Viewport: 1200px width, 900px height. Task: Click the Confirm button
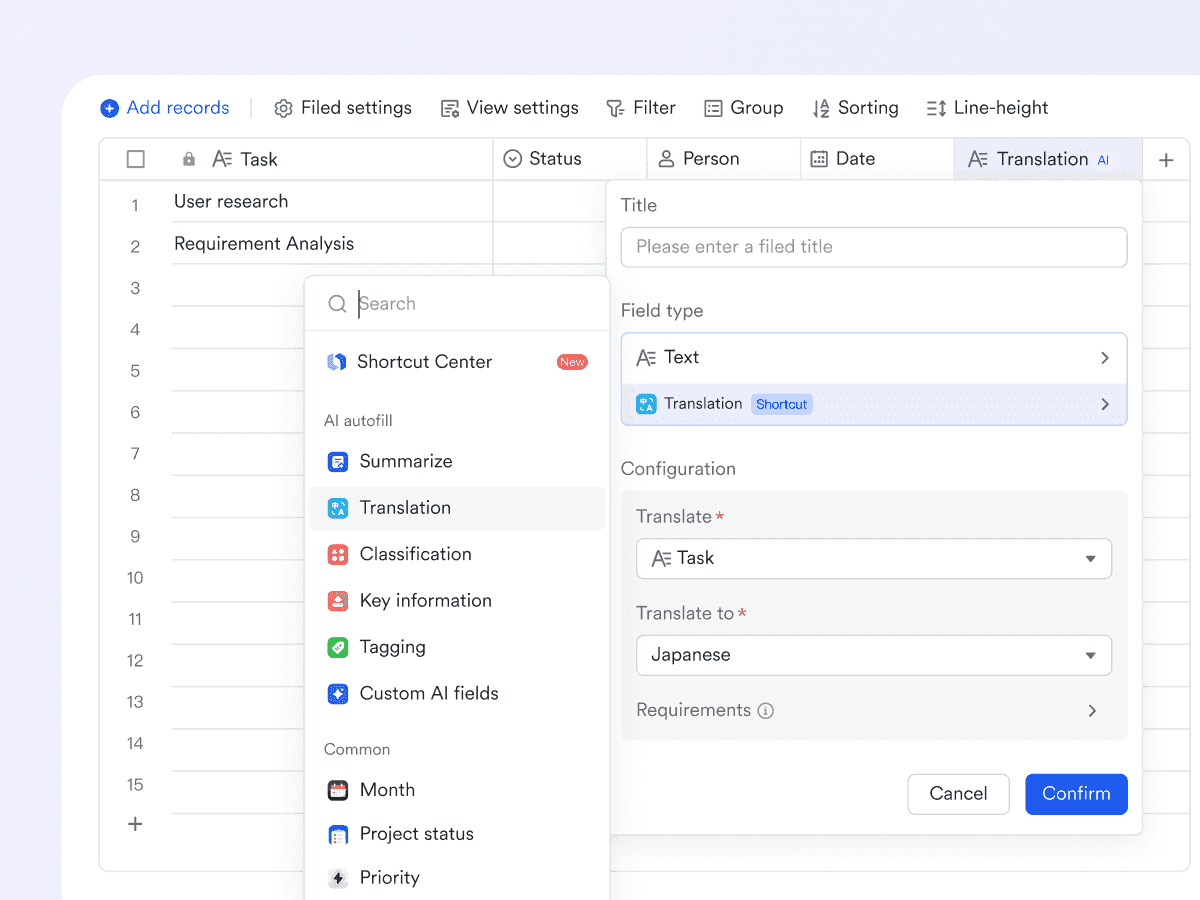click(1076, 794)
